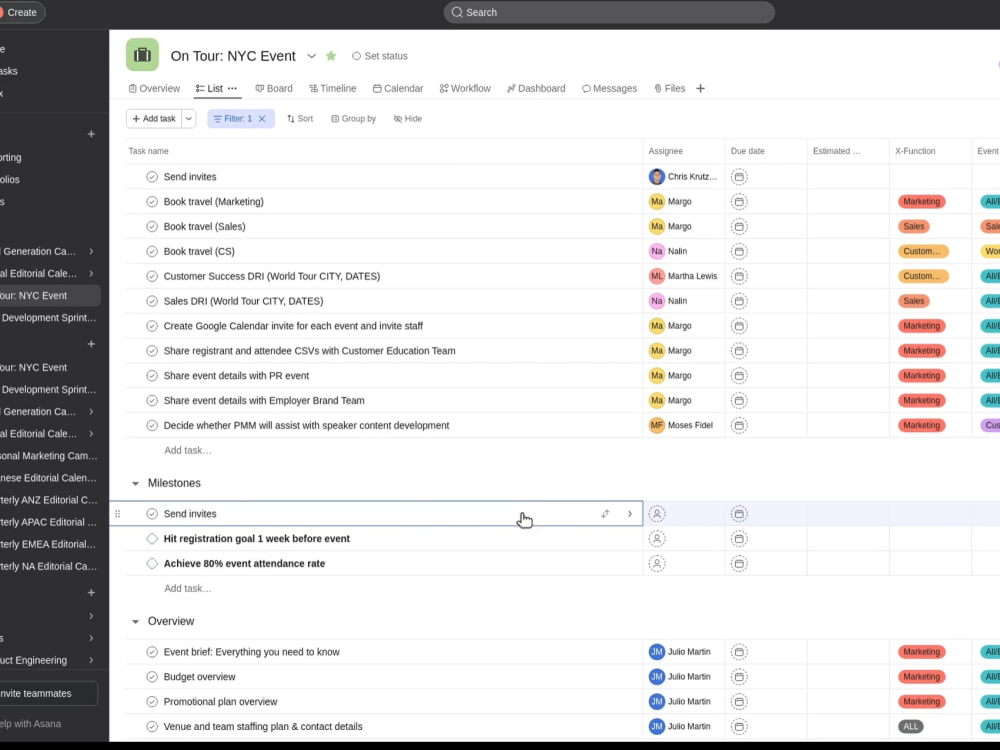Switch to the Board tab

[x=273, y=88]
